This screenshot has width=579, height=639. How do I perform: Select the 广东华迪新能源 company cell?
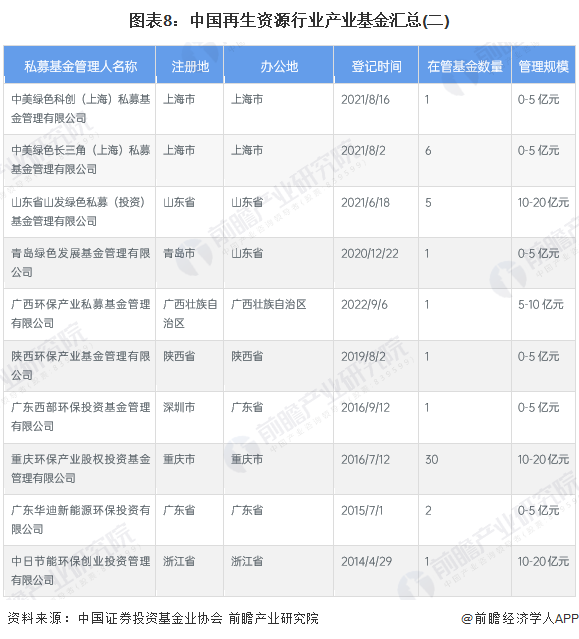click(80, 520)
